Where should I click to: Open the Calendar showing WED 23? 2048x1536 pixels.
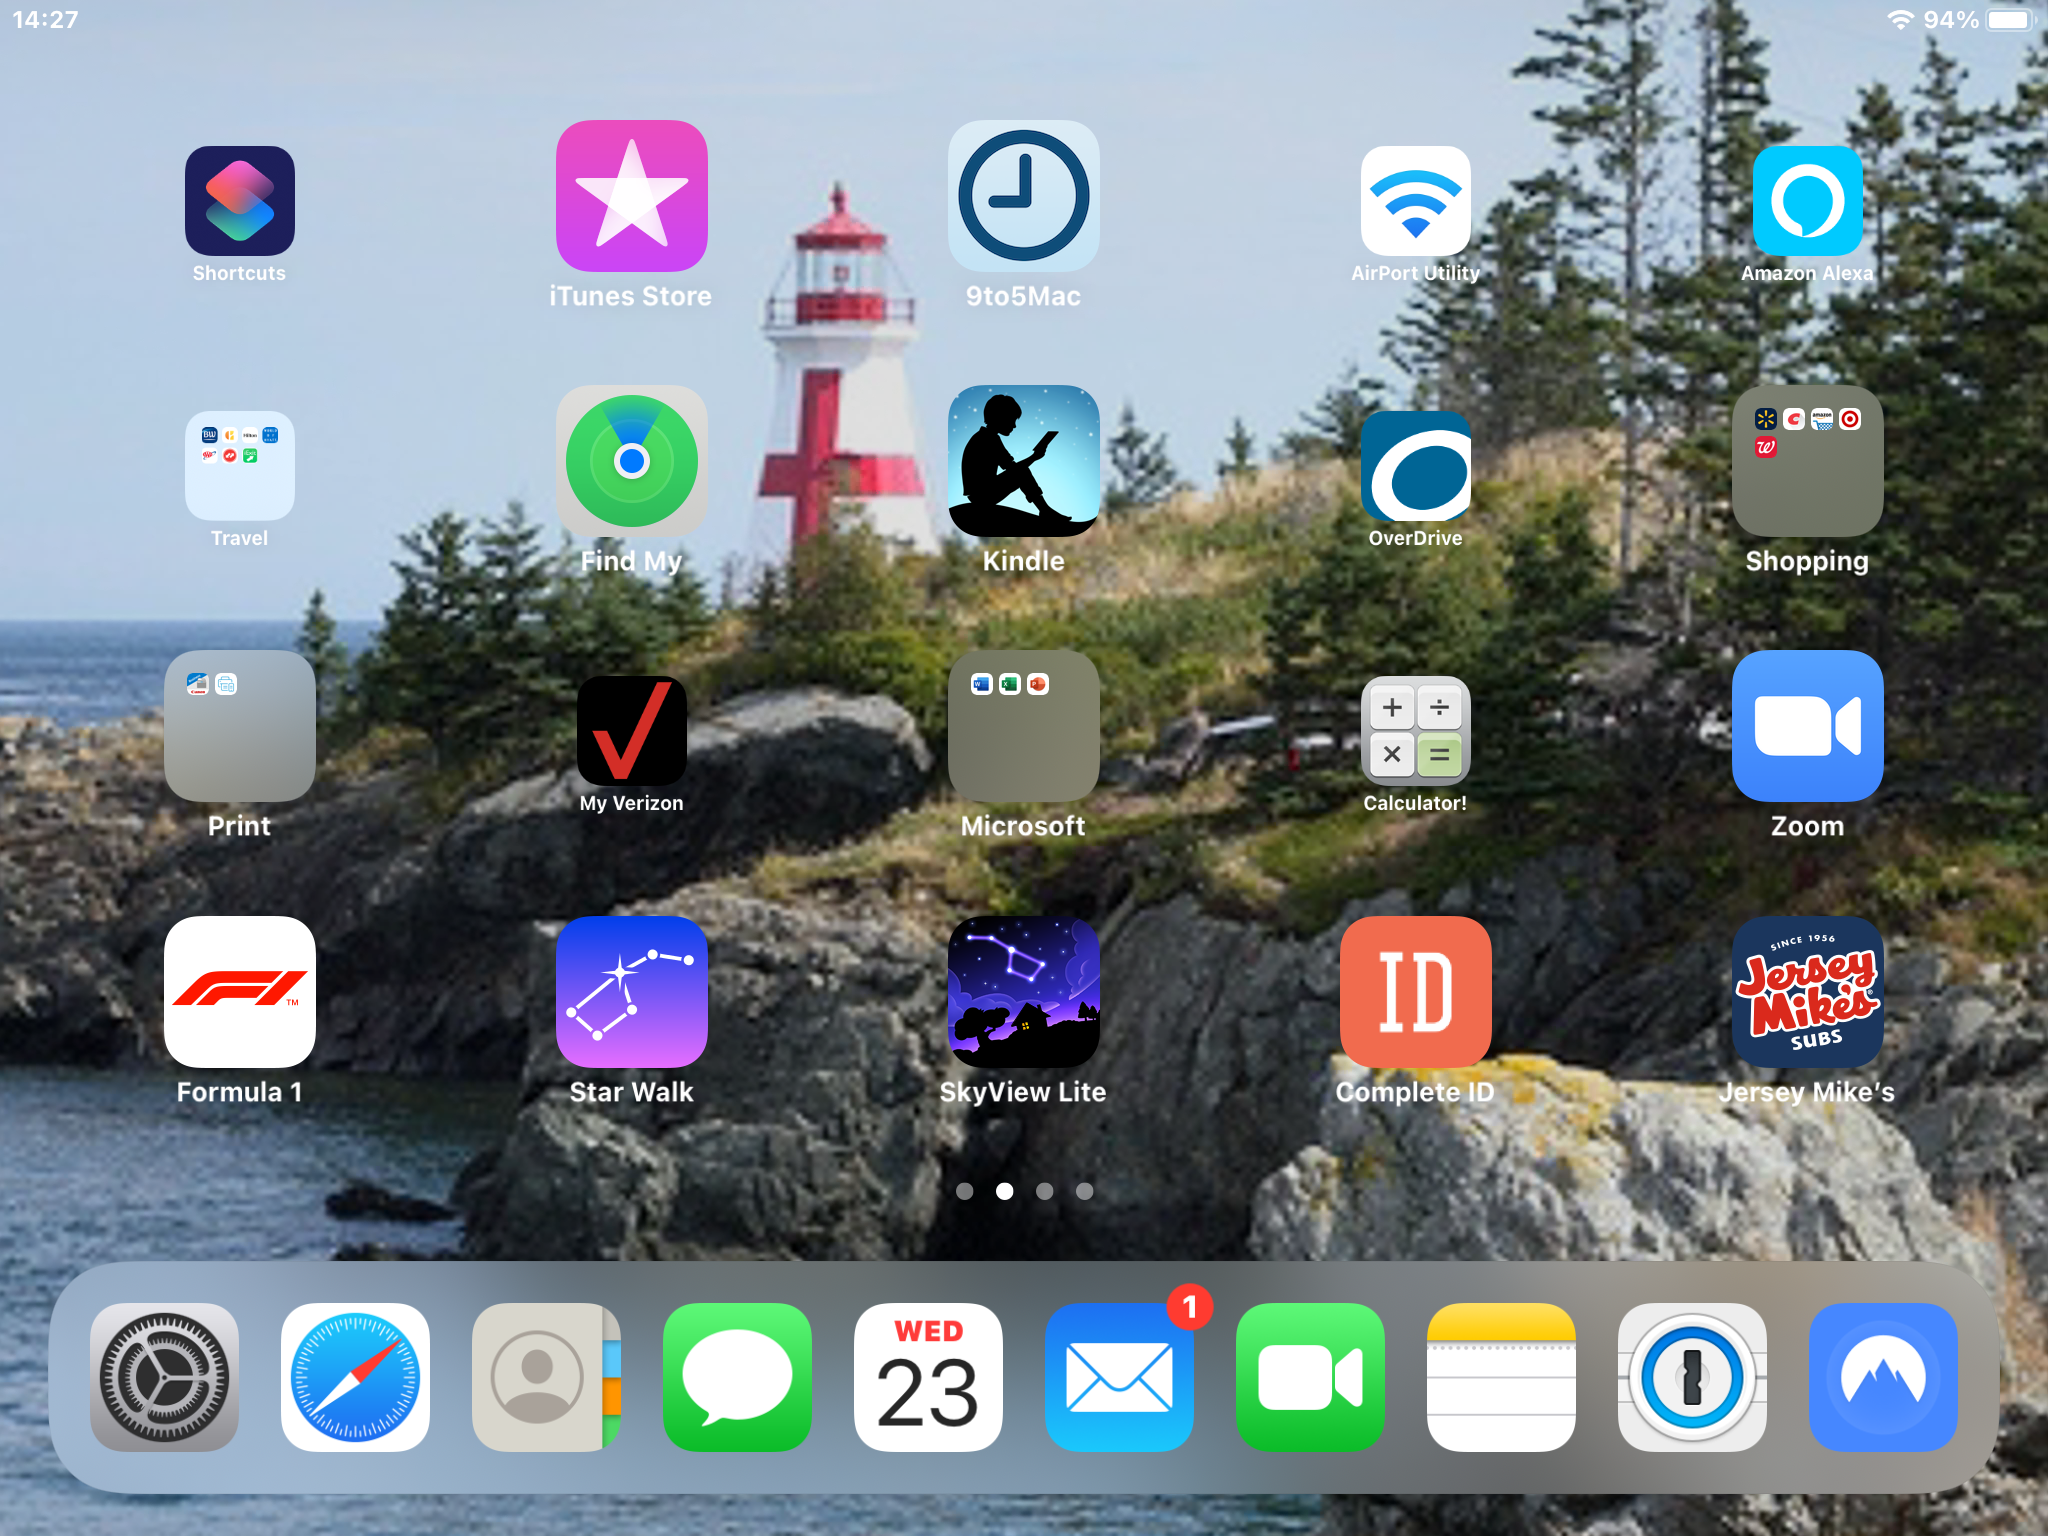point(928,1377)
